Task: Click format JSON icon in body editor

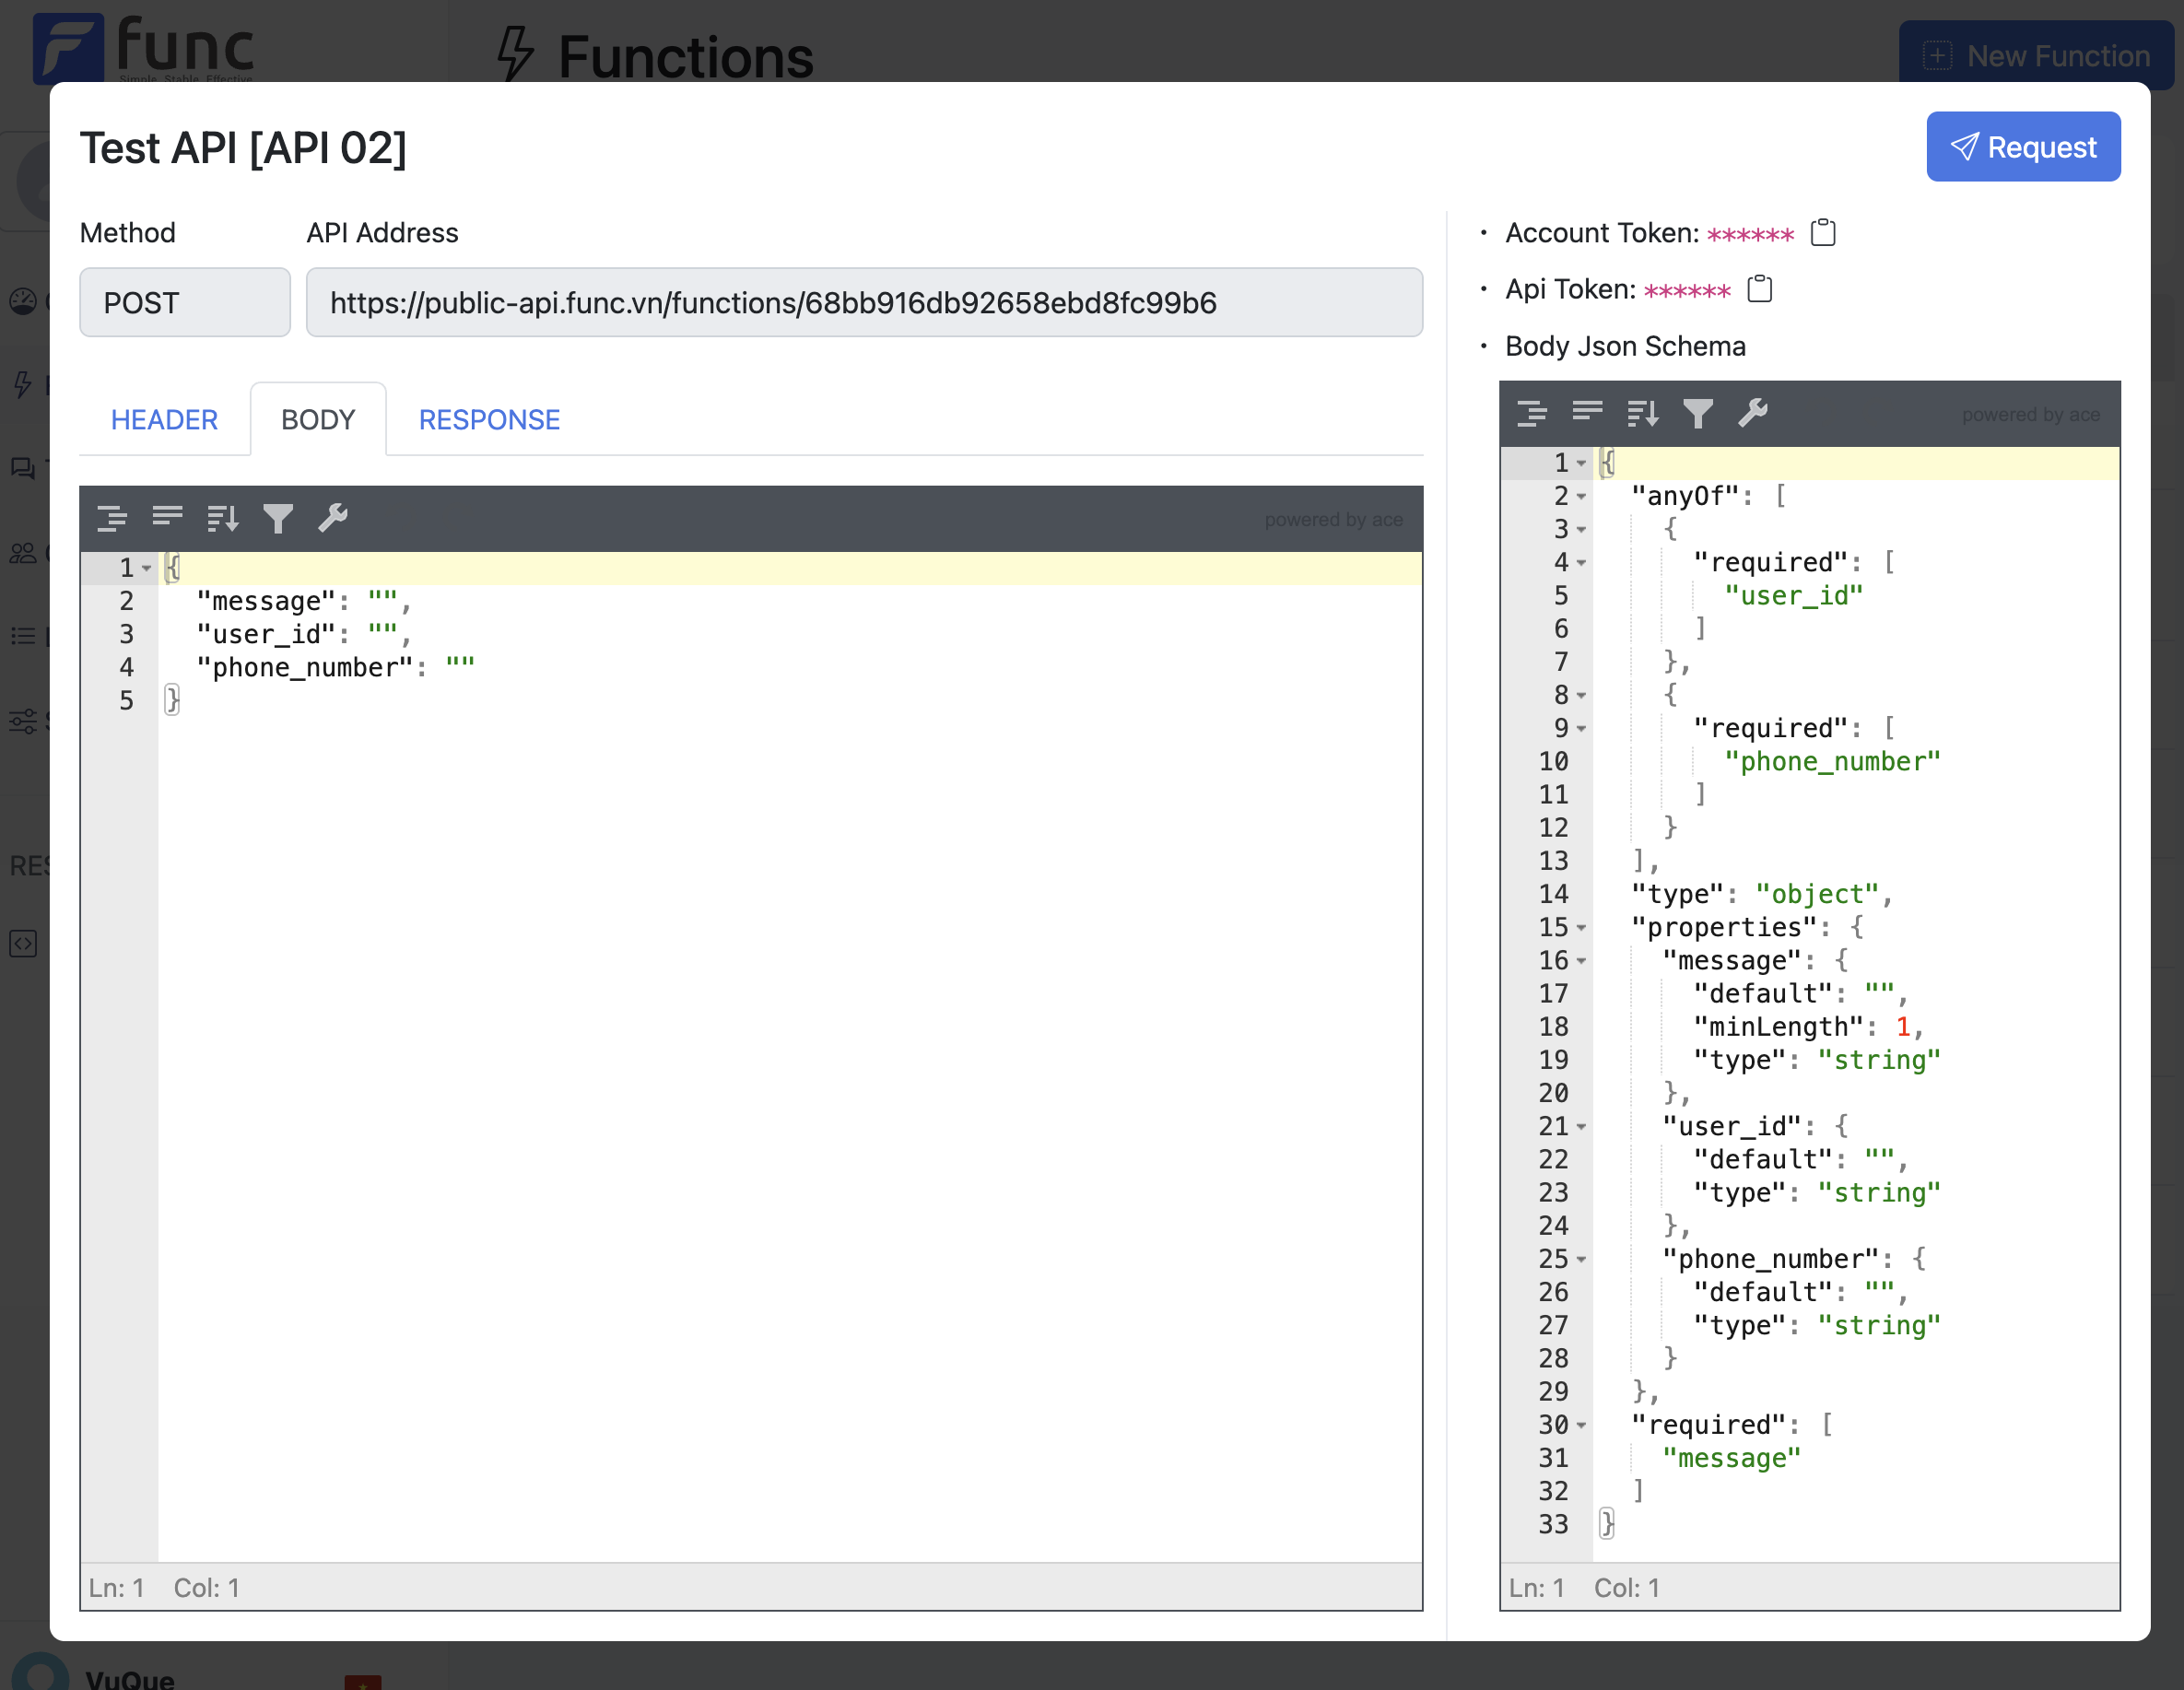Action: click(112, 518)
